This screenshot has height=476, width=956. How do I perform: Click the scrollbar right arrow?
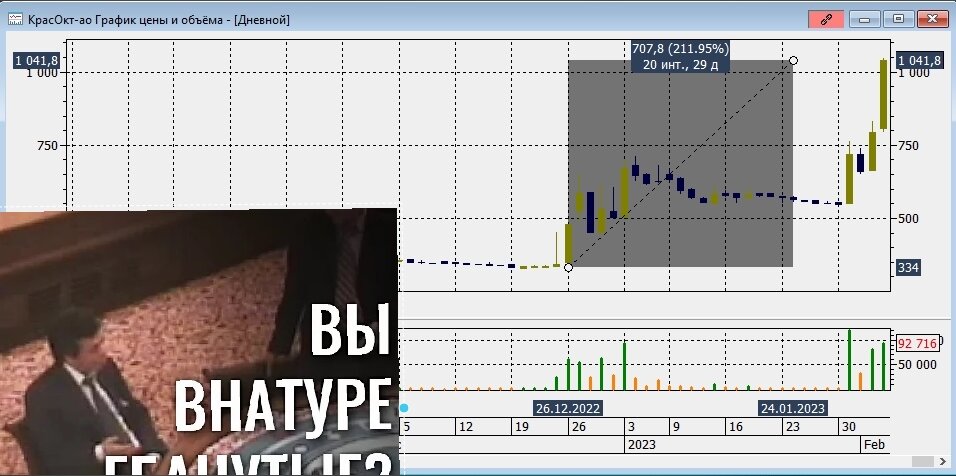point(944,461)
